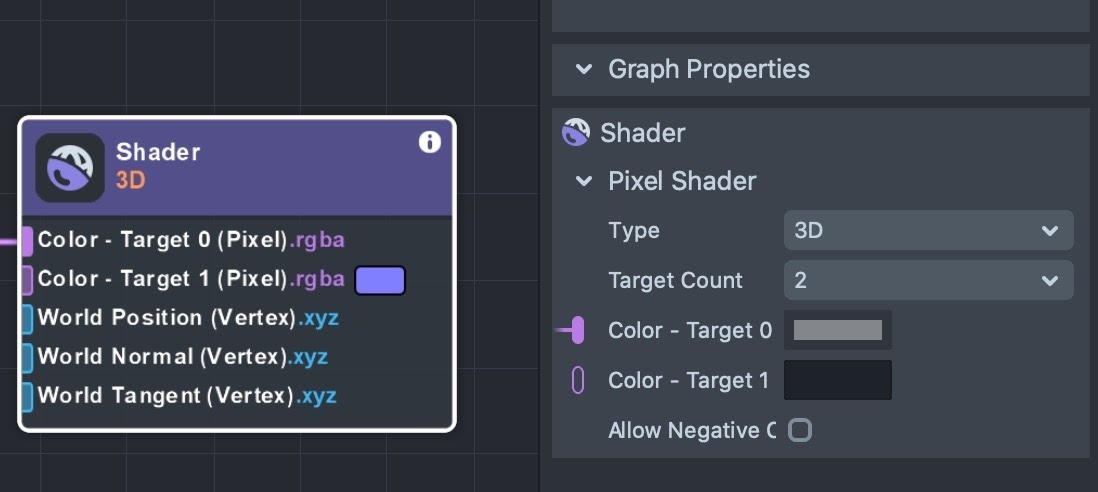Open the gray Color - Target 0 swatch

click(x=837, y=330)
